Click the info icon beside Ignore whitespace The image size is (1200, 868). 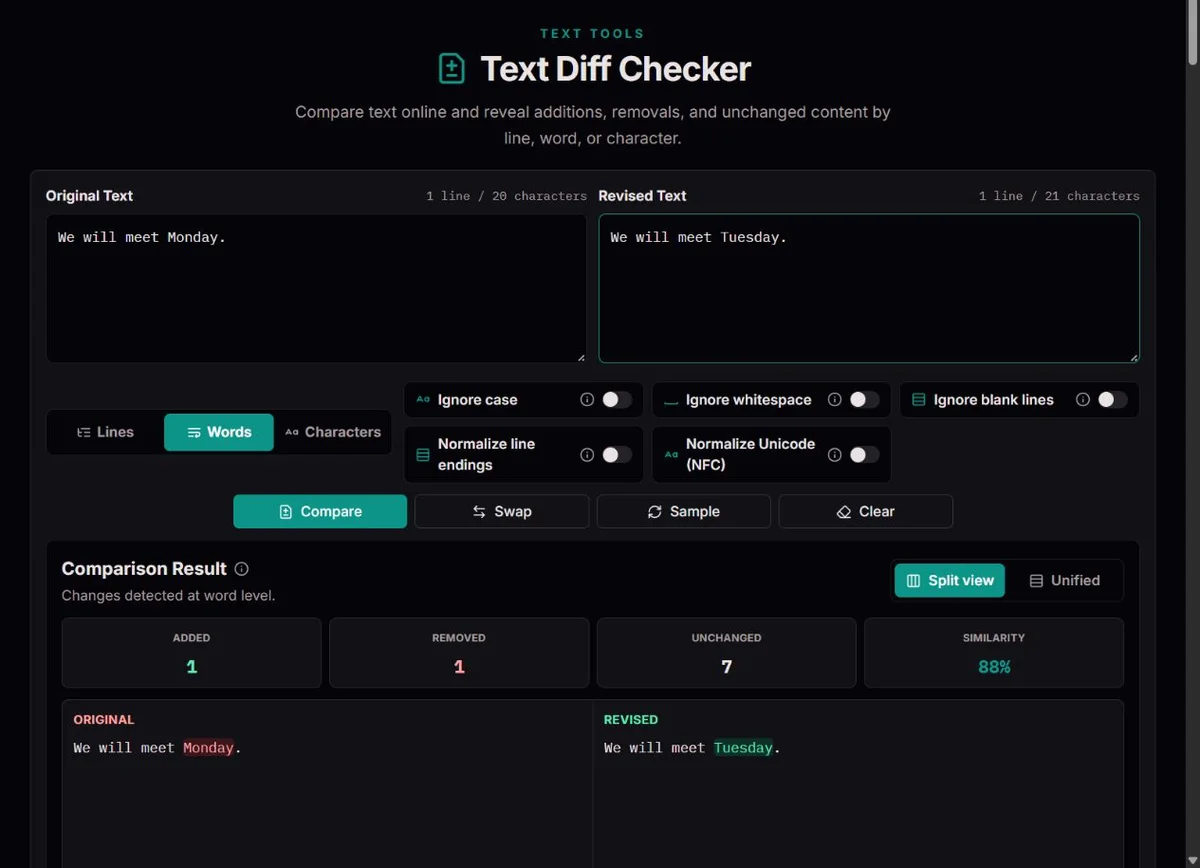pyautogui.click(x=835, y=400)
